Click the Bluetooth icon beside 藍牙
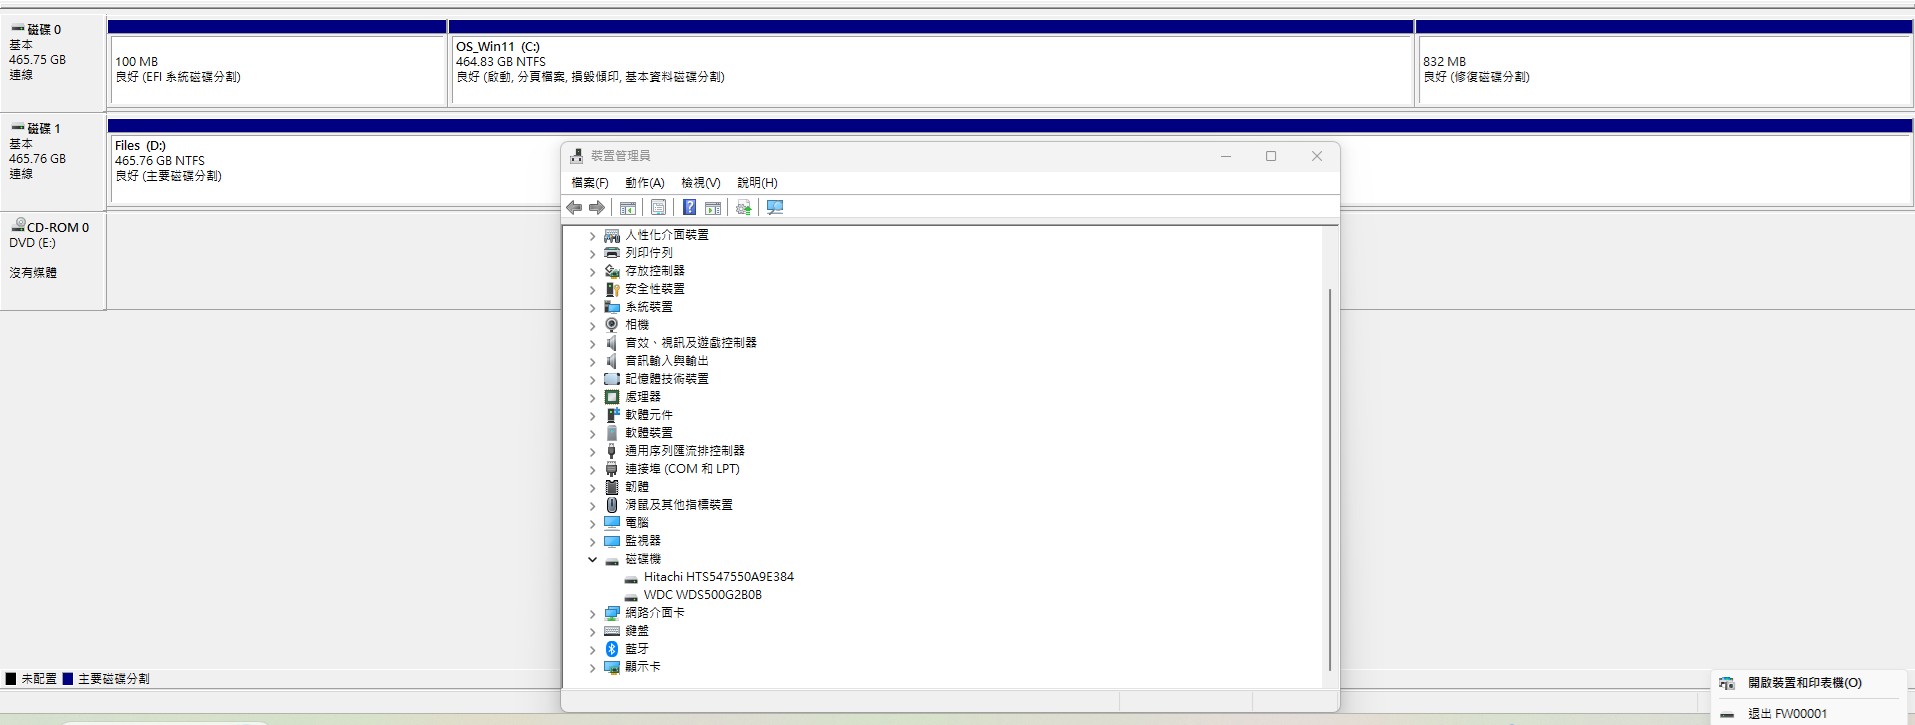This screenshot has width=1915, height=725. pyautogui.click(x=612, y=649)
